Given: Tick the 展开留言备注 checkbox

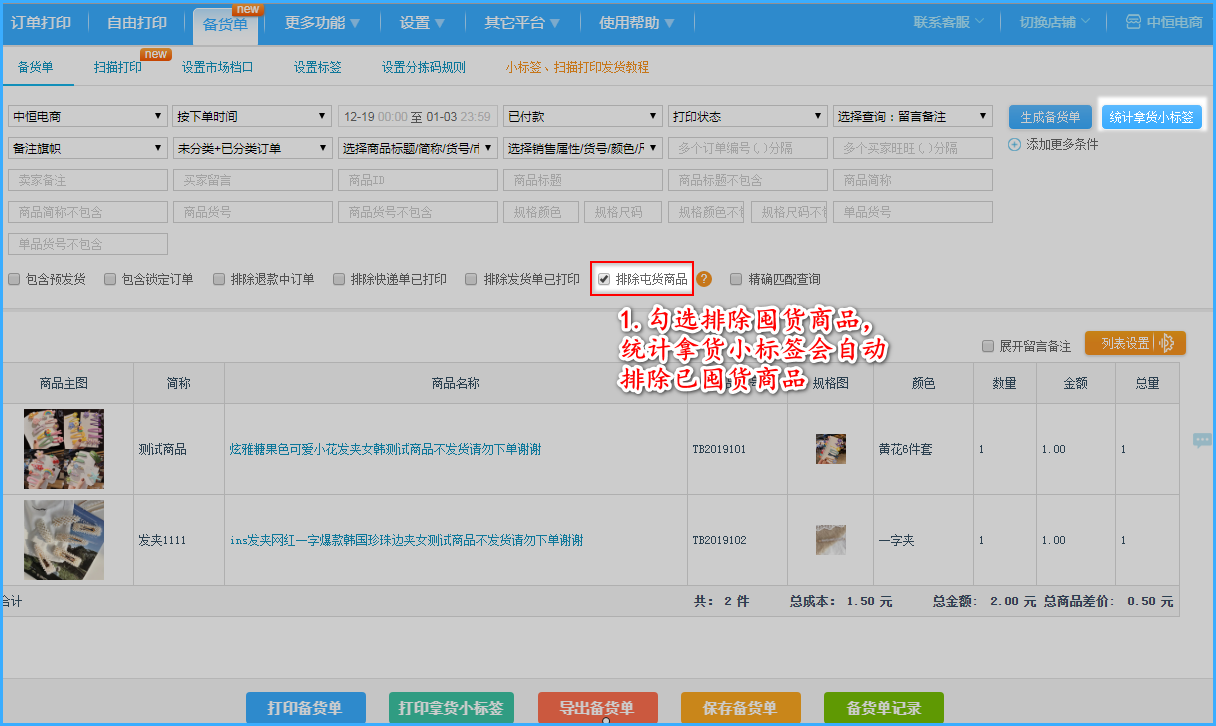Looking at the screenshot, I should [x=989, y=346].
